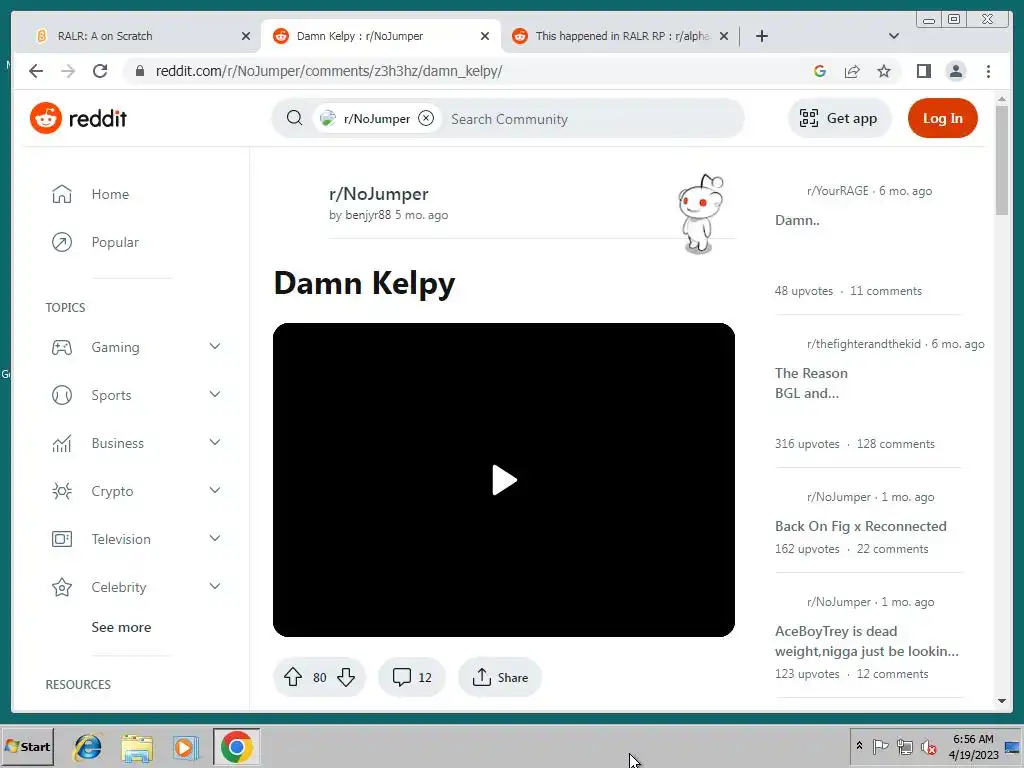Click Get app button
The width and height of the screenshot is (1024, 768).
[x=839, y=118]
